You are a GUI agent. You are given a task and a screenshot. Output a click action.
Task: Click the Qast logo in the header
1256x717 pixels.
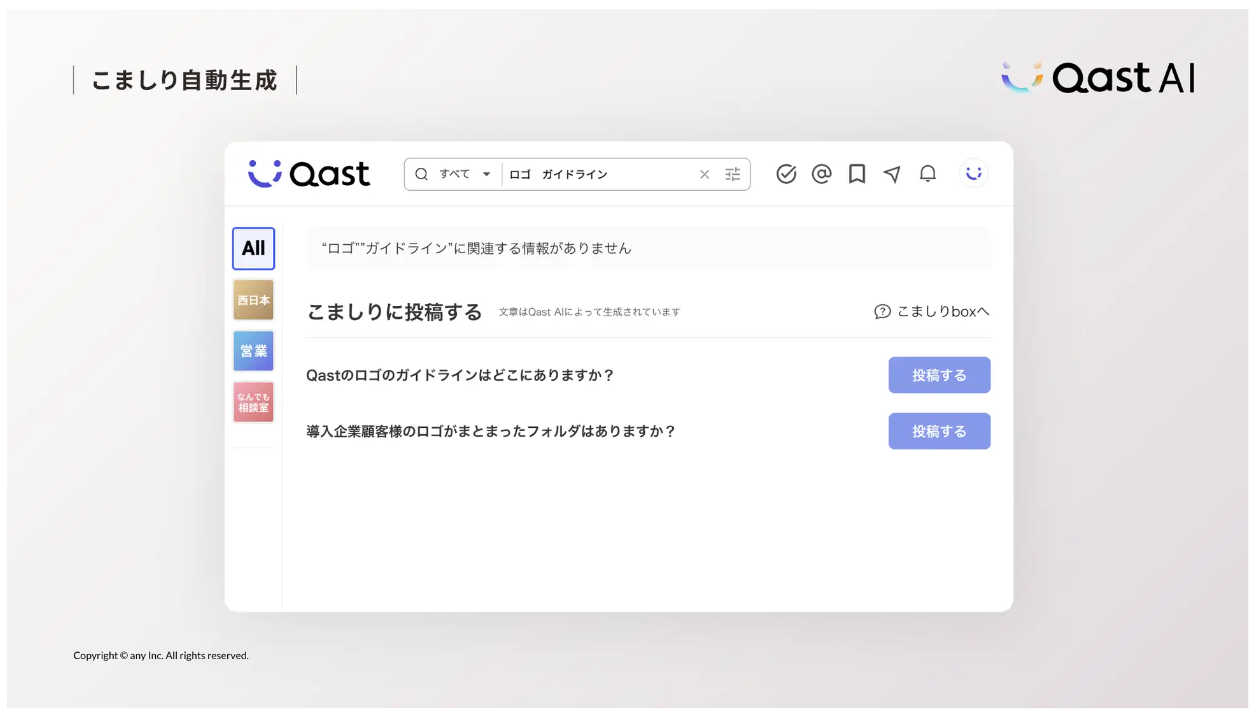click(309, 173)
